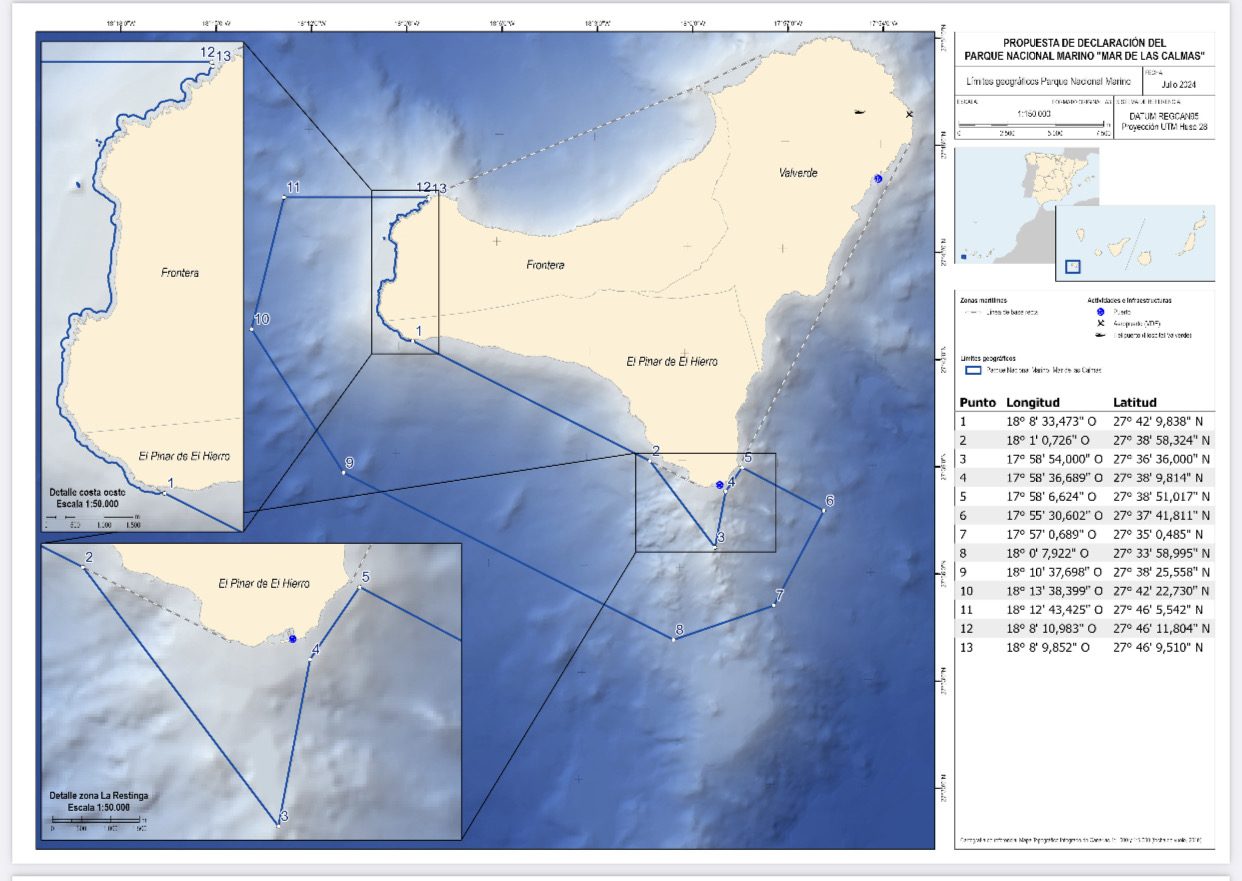The image size is (1242, 881).
Task: Click point 3 in the La Restinga detail inset
Action: coord(278,825)
